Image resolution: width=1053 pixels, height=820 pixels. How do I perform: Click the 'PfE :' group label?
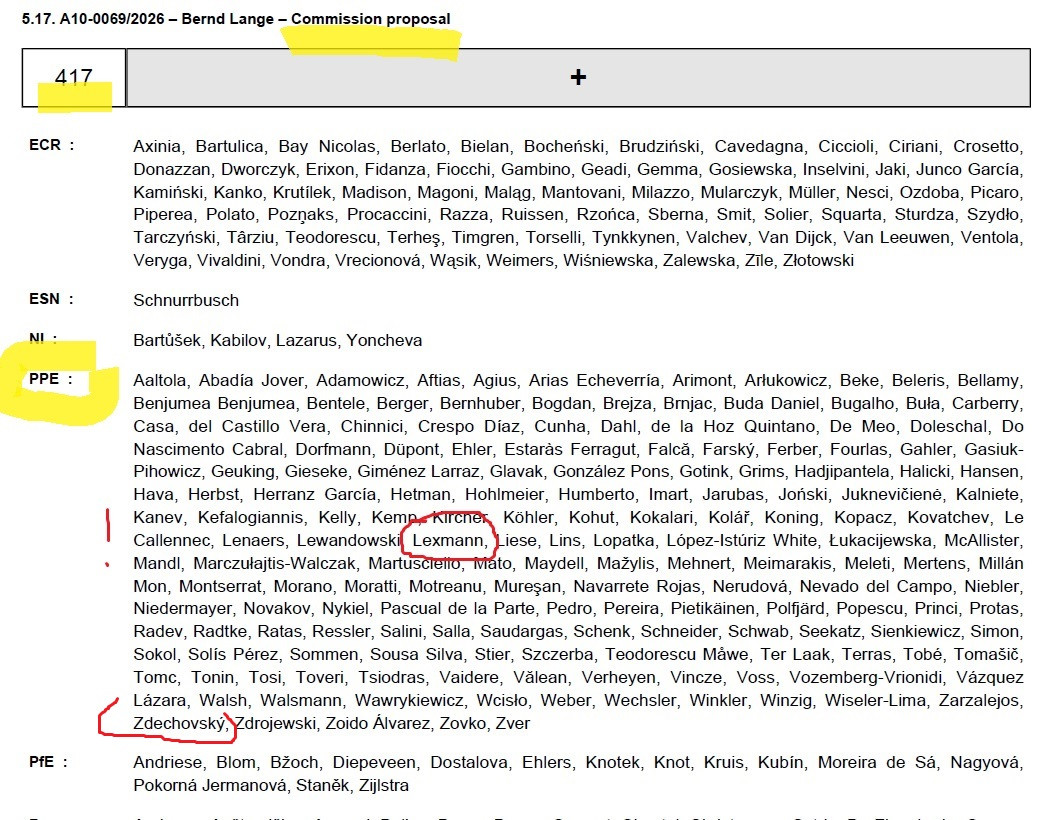(x=50, y=763)
